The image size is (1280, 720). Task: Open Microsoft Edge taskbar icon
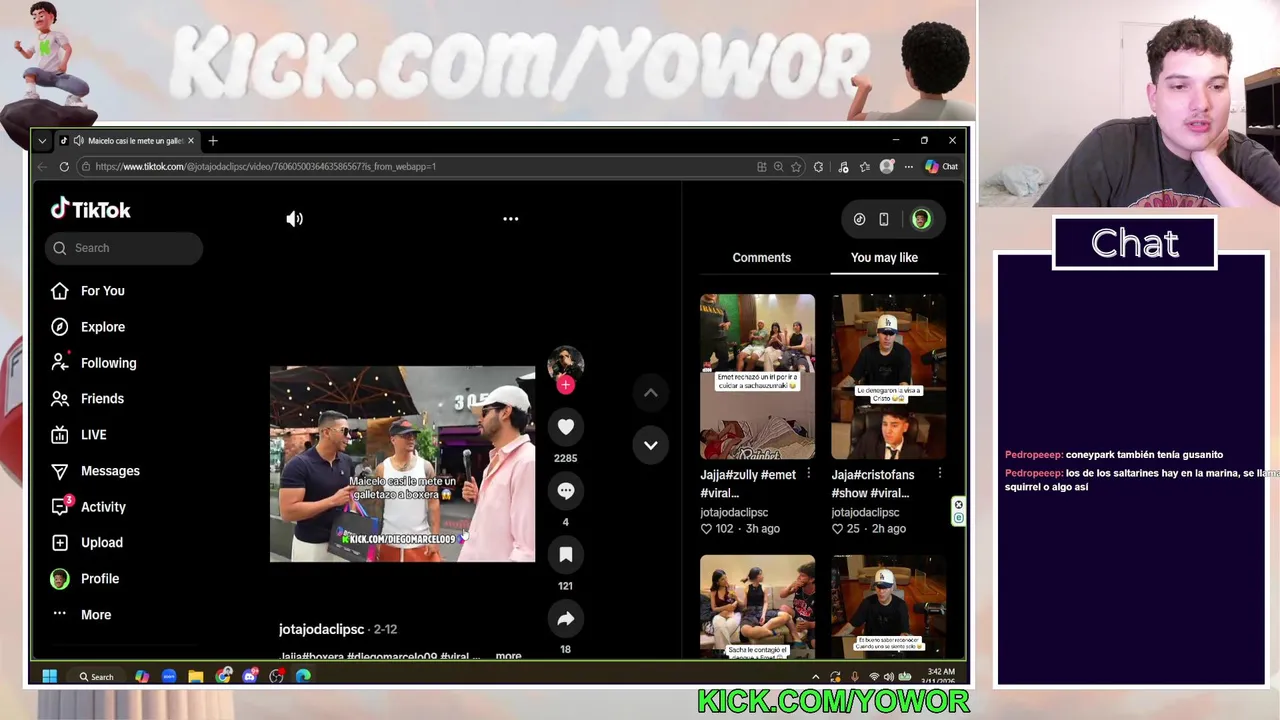303,677
